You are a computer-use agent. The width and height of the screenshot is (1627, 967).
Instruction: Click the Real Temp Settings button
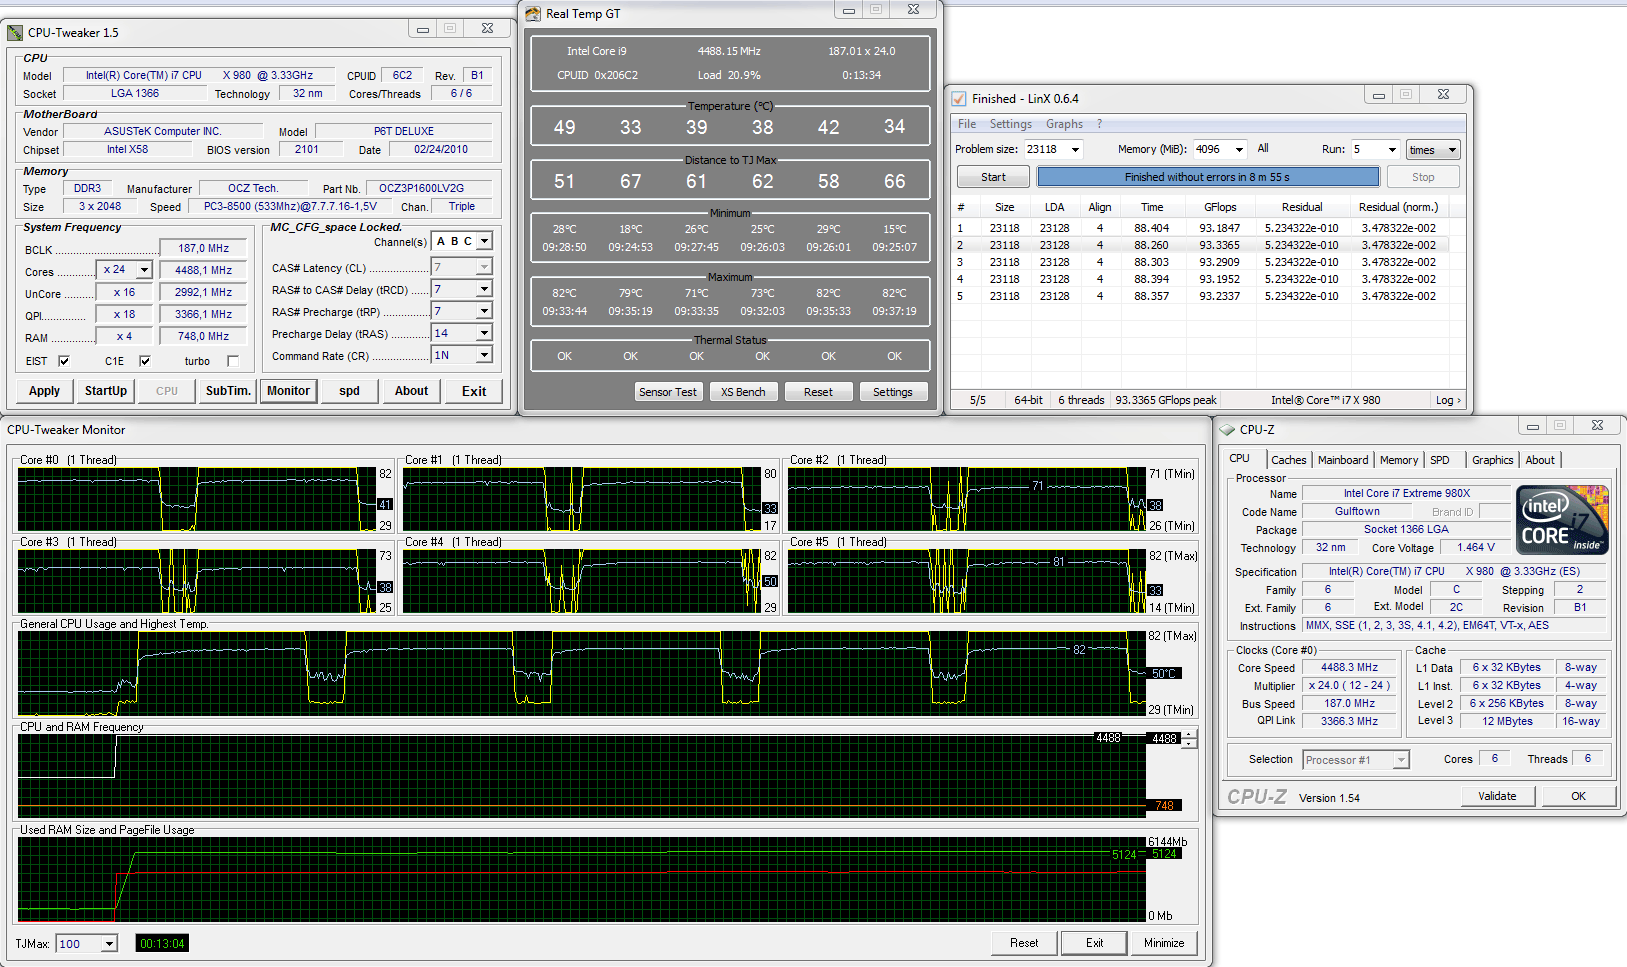[893, 392]
